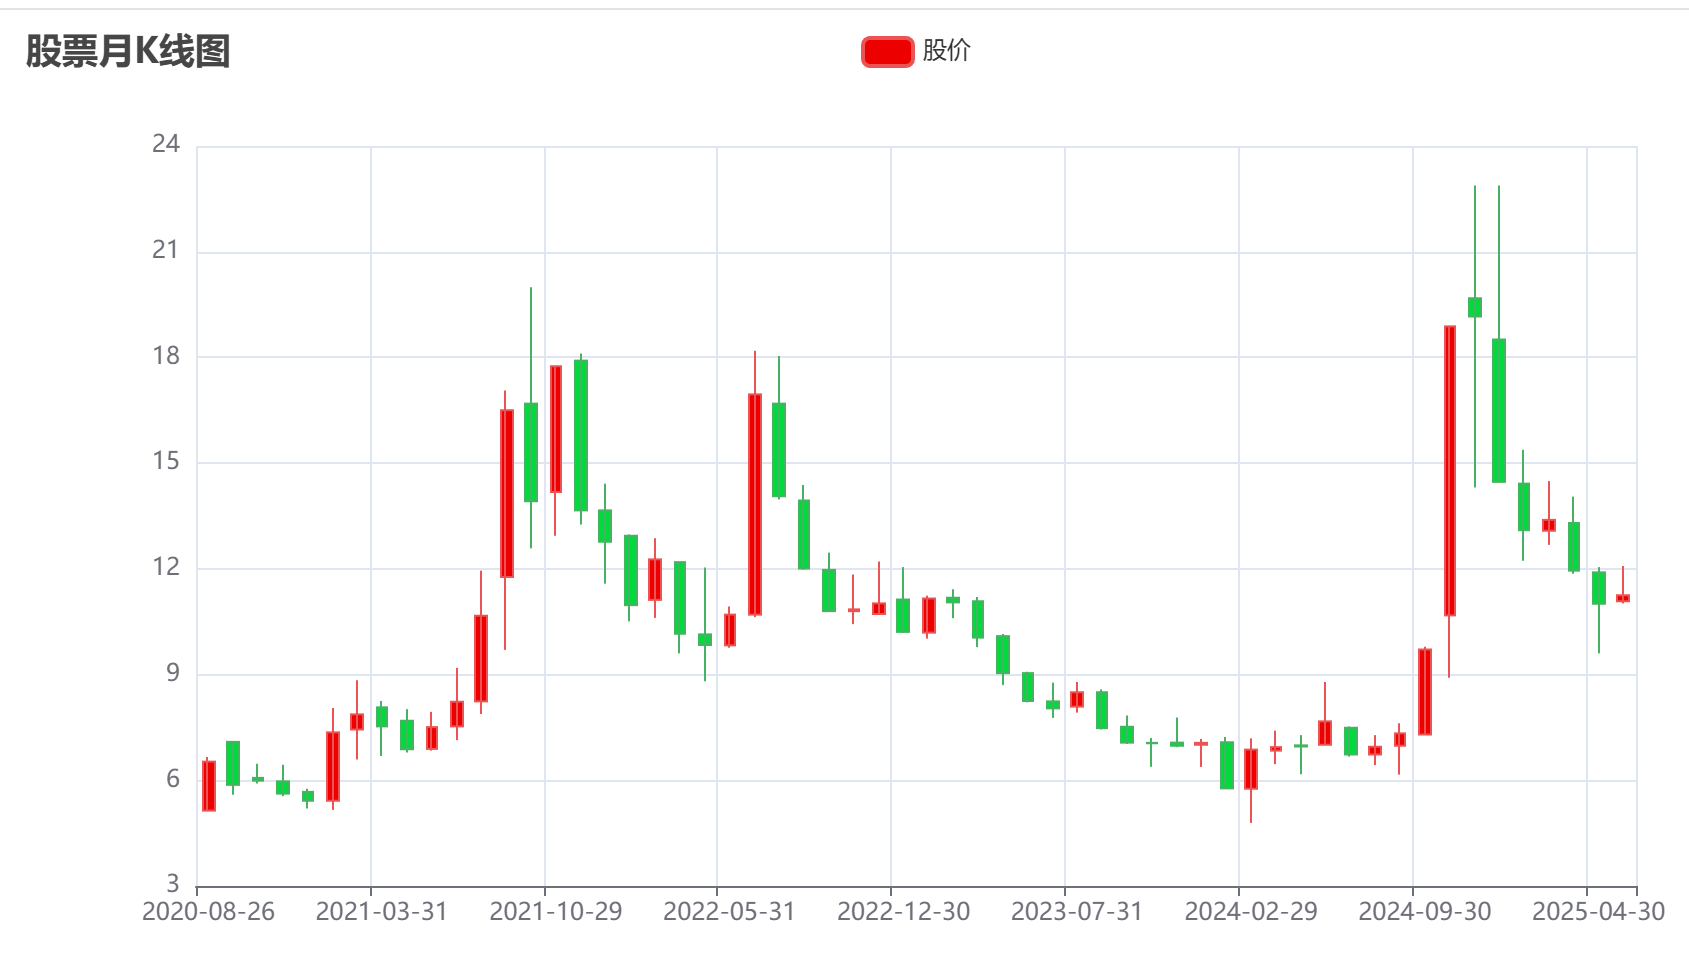Click the chart title 股票月K线图

[x=128, y=51]
